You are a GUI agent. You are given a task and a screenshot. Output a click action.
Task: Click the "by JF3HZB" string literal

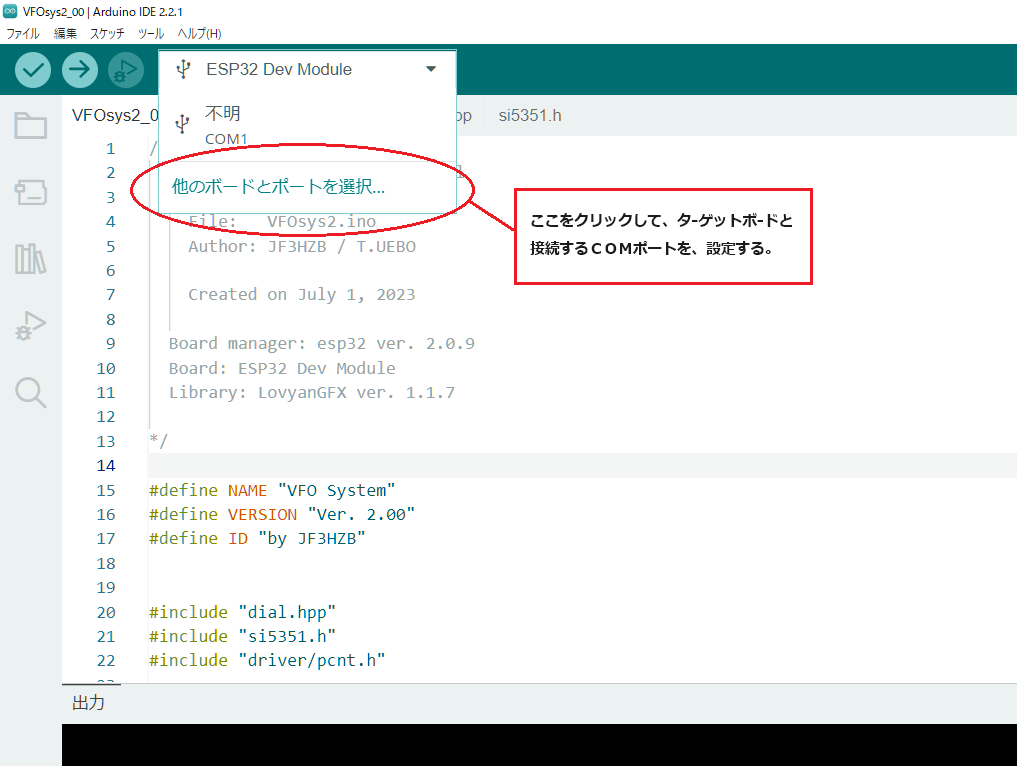(x=311, y=538)
